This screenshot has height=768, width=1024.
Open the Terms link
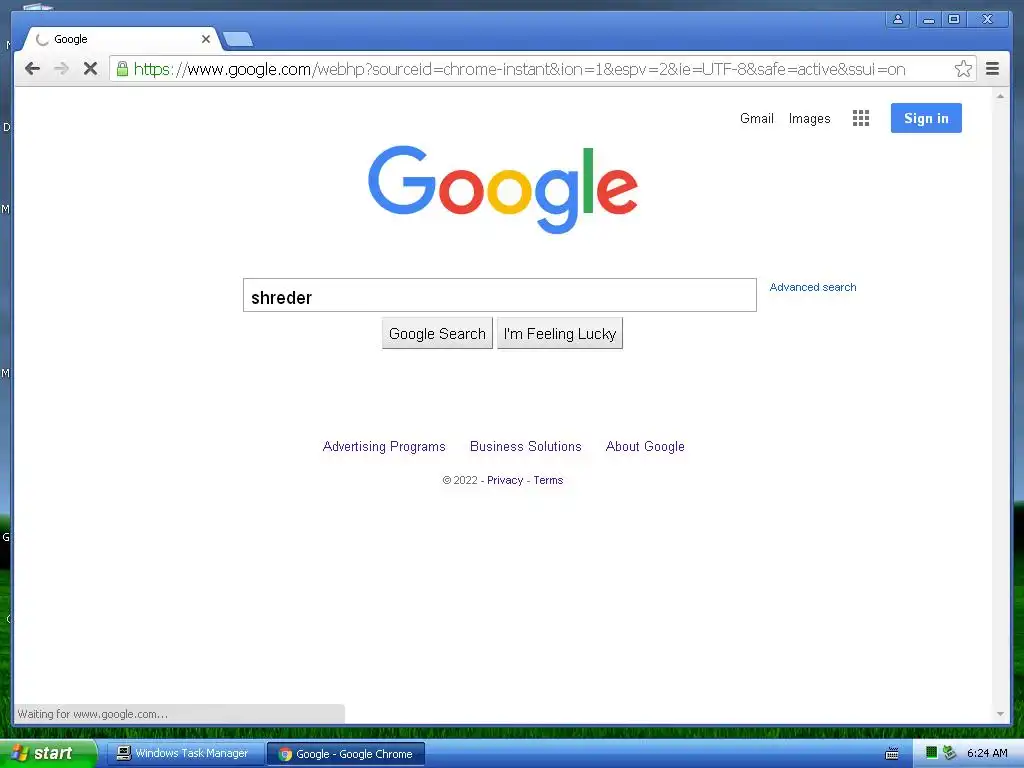pos(548,480)
